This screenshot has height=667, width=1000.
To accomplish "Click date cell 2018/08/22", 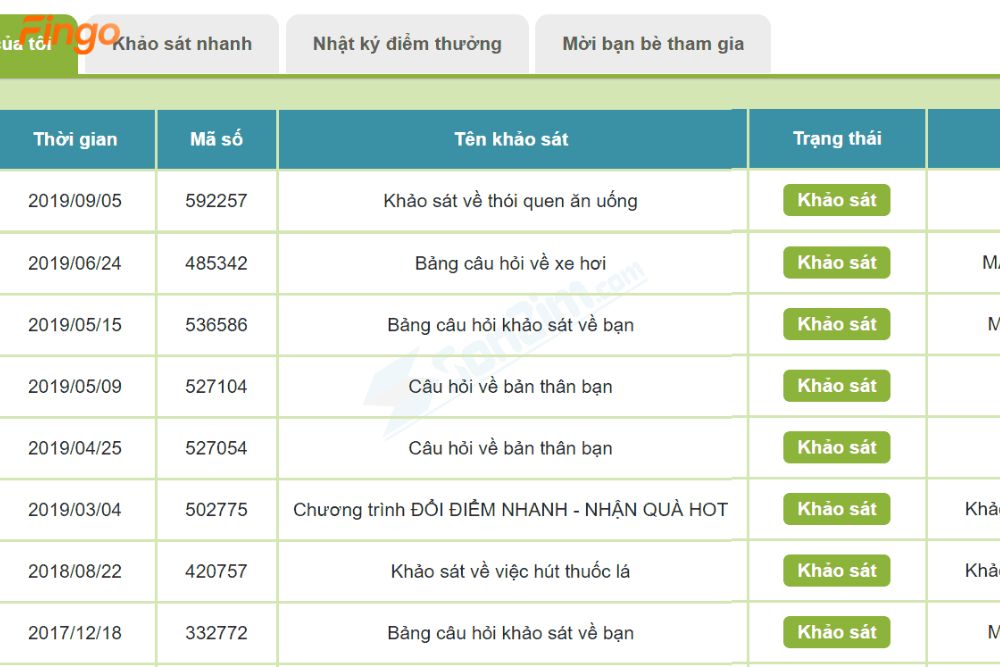I will click(75, 571).
